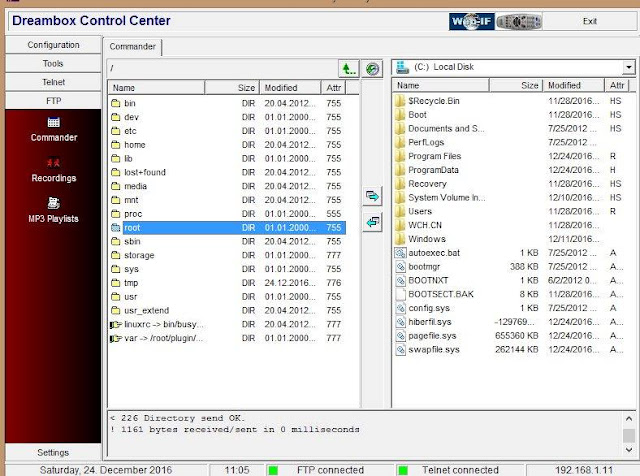This screenshot has height=476, width=640.
Task: Sort local files by Attr column
Action: click(x=617, y=85)
